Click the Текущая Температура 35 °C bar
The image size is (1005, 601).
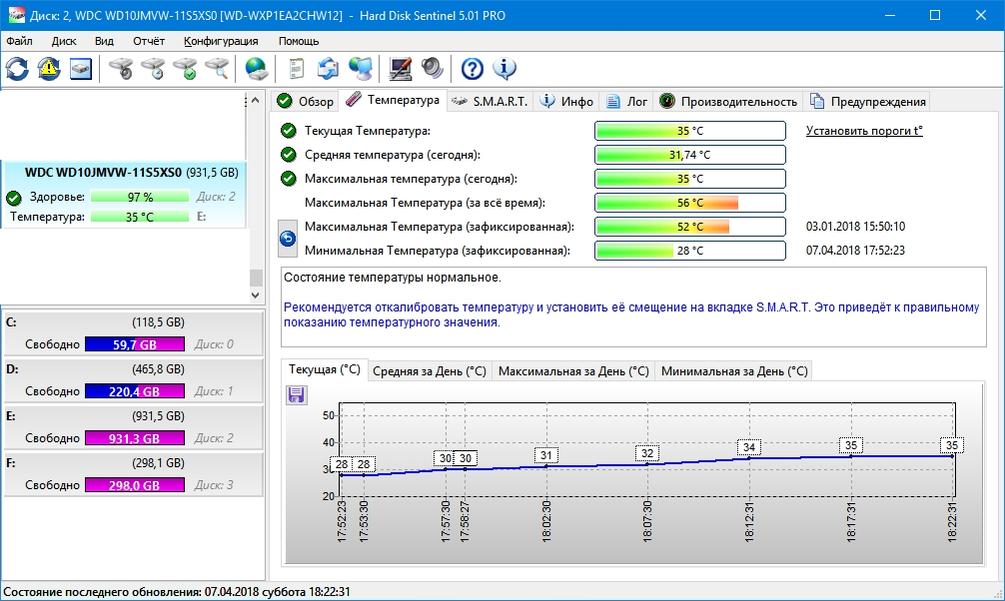690,131
